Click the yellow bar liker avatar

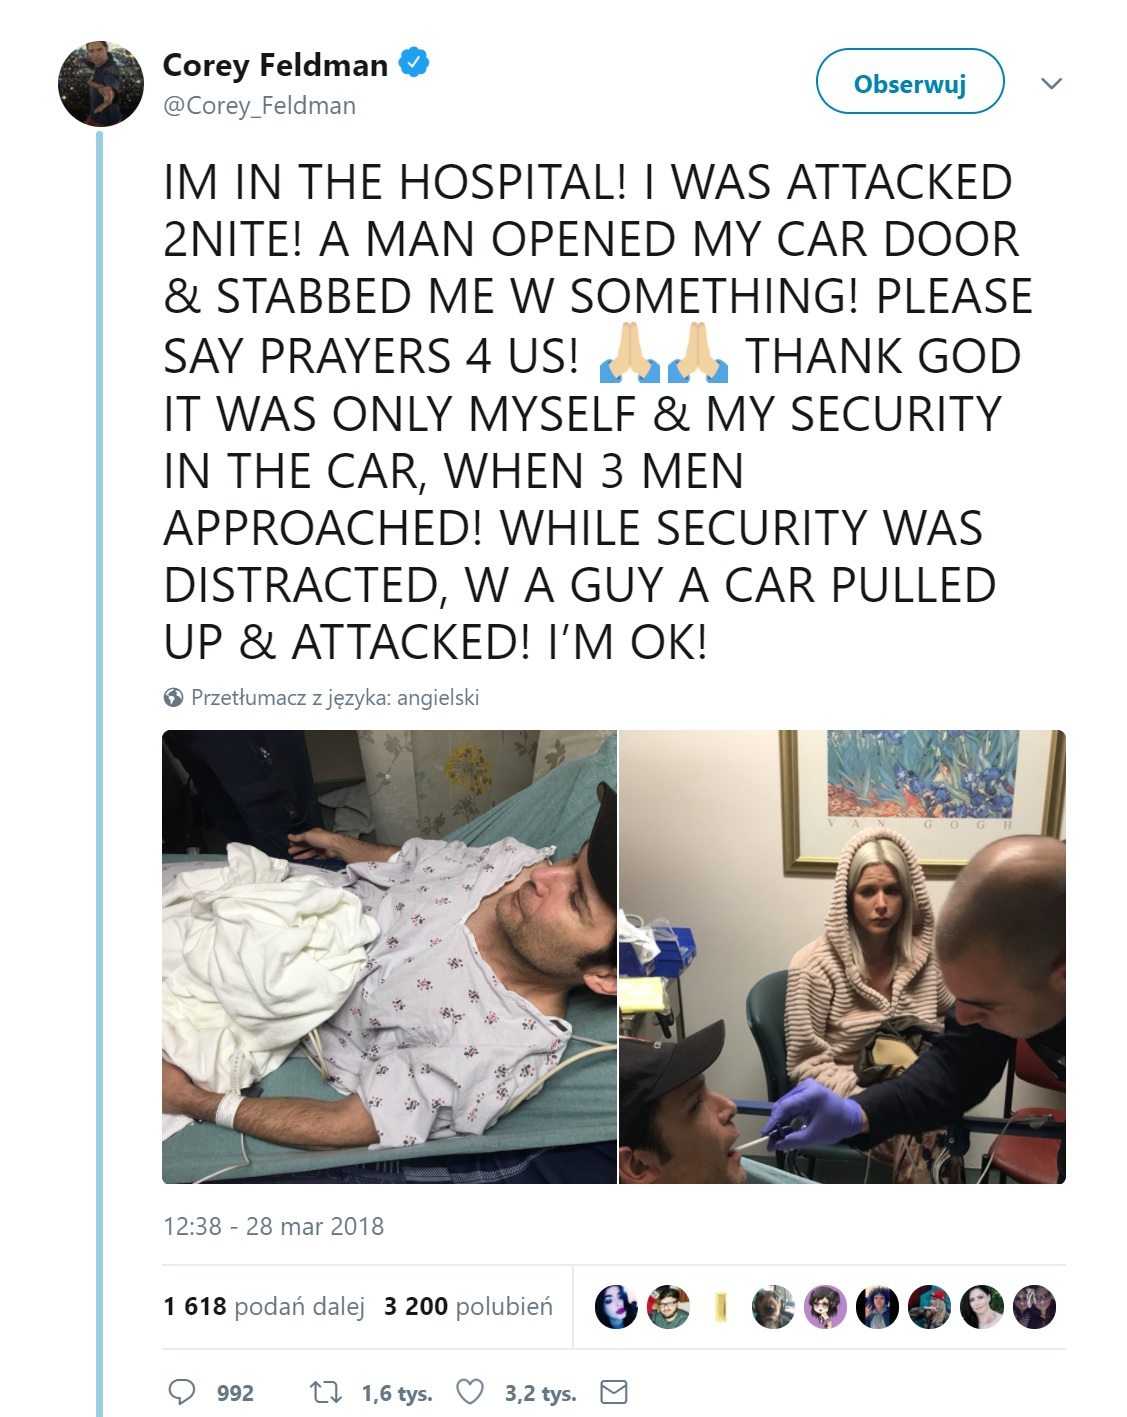[720, 1307]
